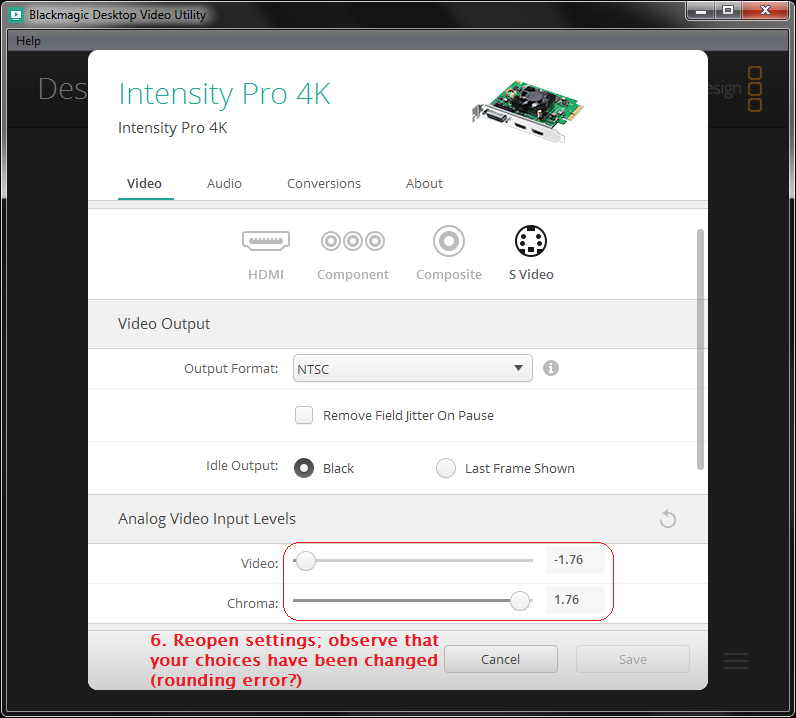Click the Chroma level value field 1.76
The height and width of the screenshot is (718, 796).
click(x=575, y=600)
